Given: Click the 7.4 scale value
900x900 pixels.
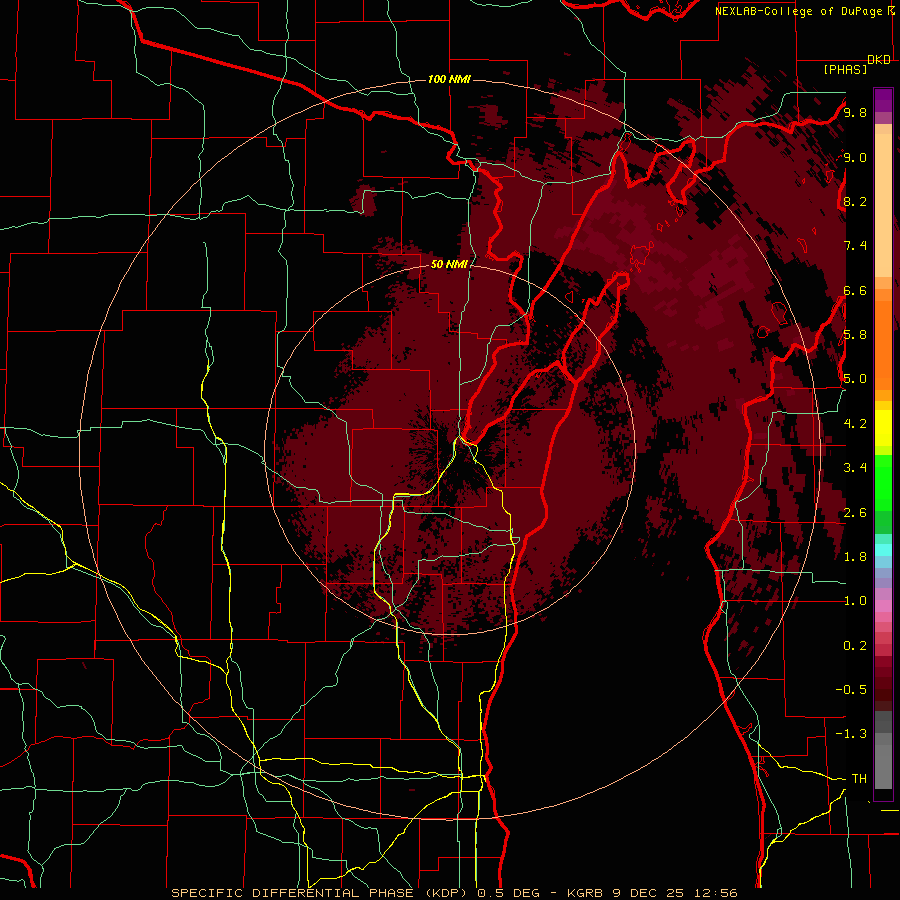Looking at the screenshot, I should coord(855,246).
